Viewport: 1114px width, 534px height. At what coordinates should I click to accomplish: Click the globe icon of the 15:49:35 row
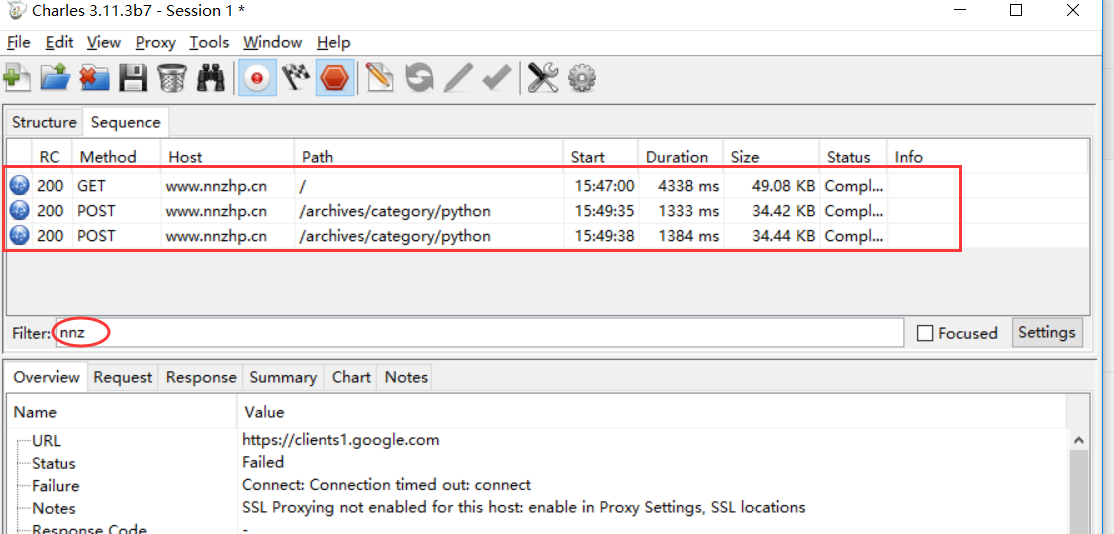[20, 211]
